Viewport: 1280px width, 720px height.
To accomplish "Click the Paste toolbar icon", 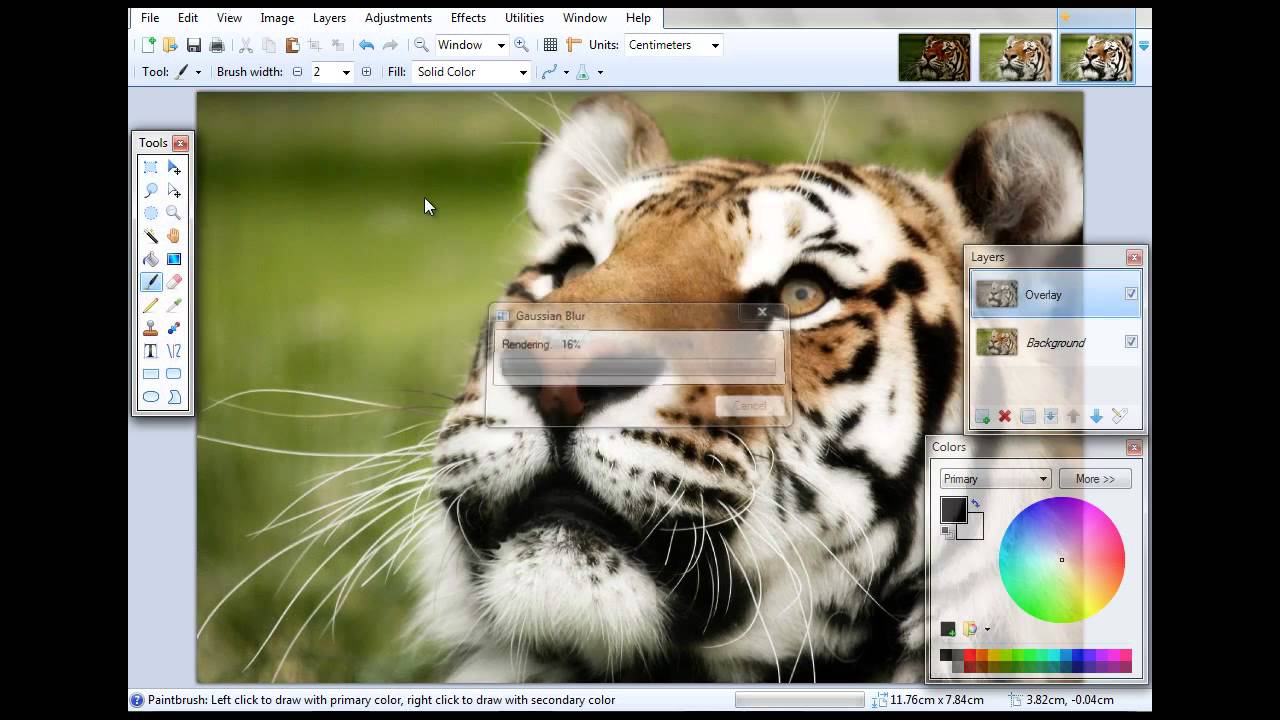I will pyautogui.click(x=292, y=45).
